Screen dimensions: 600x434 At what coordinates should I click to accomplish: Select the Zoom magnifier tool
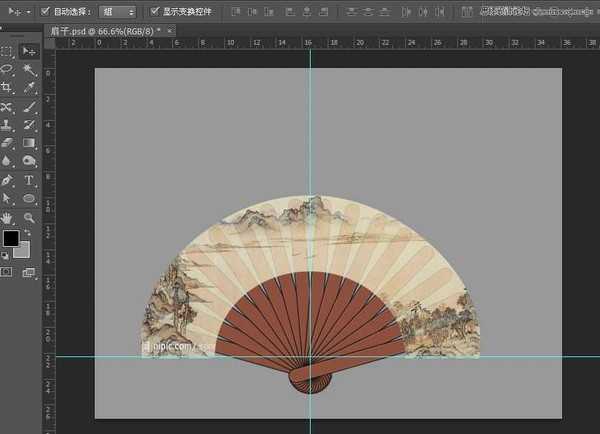tap(29, 216)
